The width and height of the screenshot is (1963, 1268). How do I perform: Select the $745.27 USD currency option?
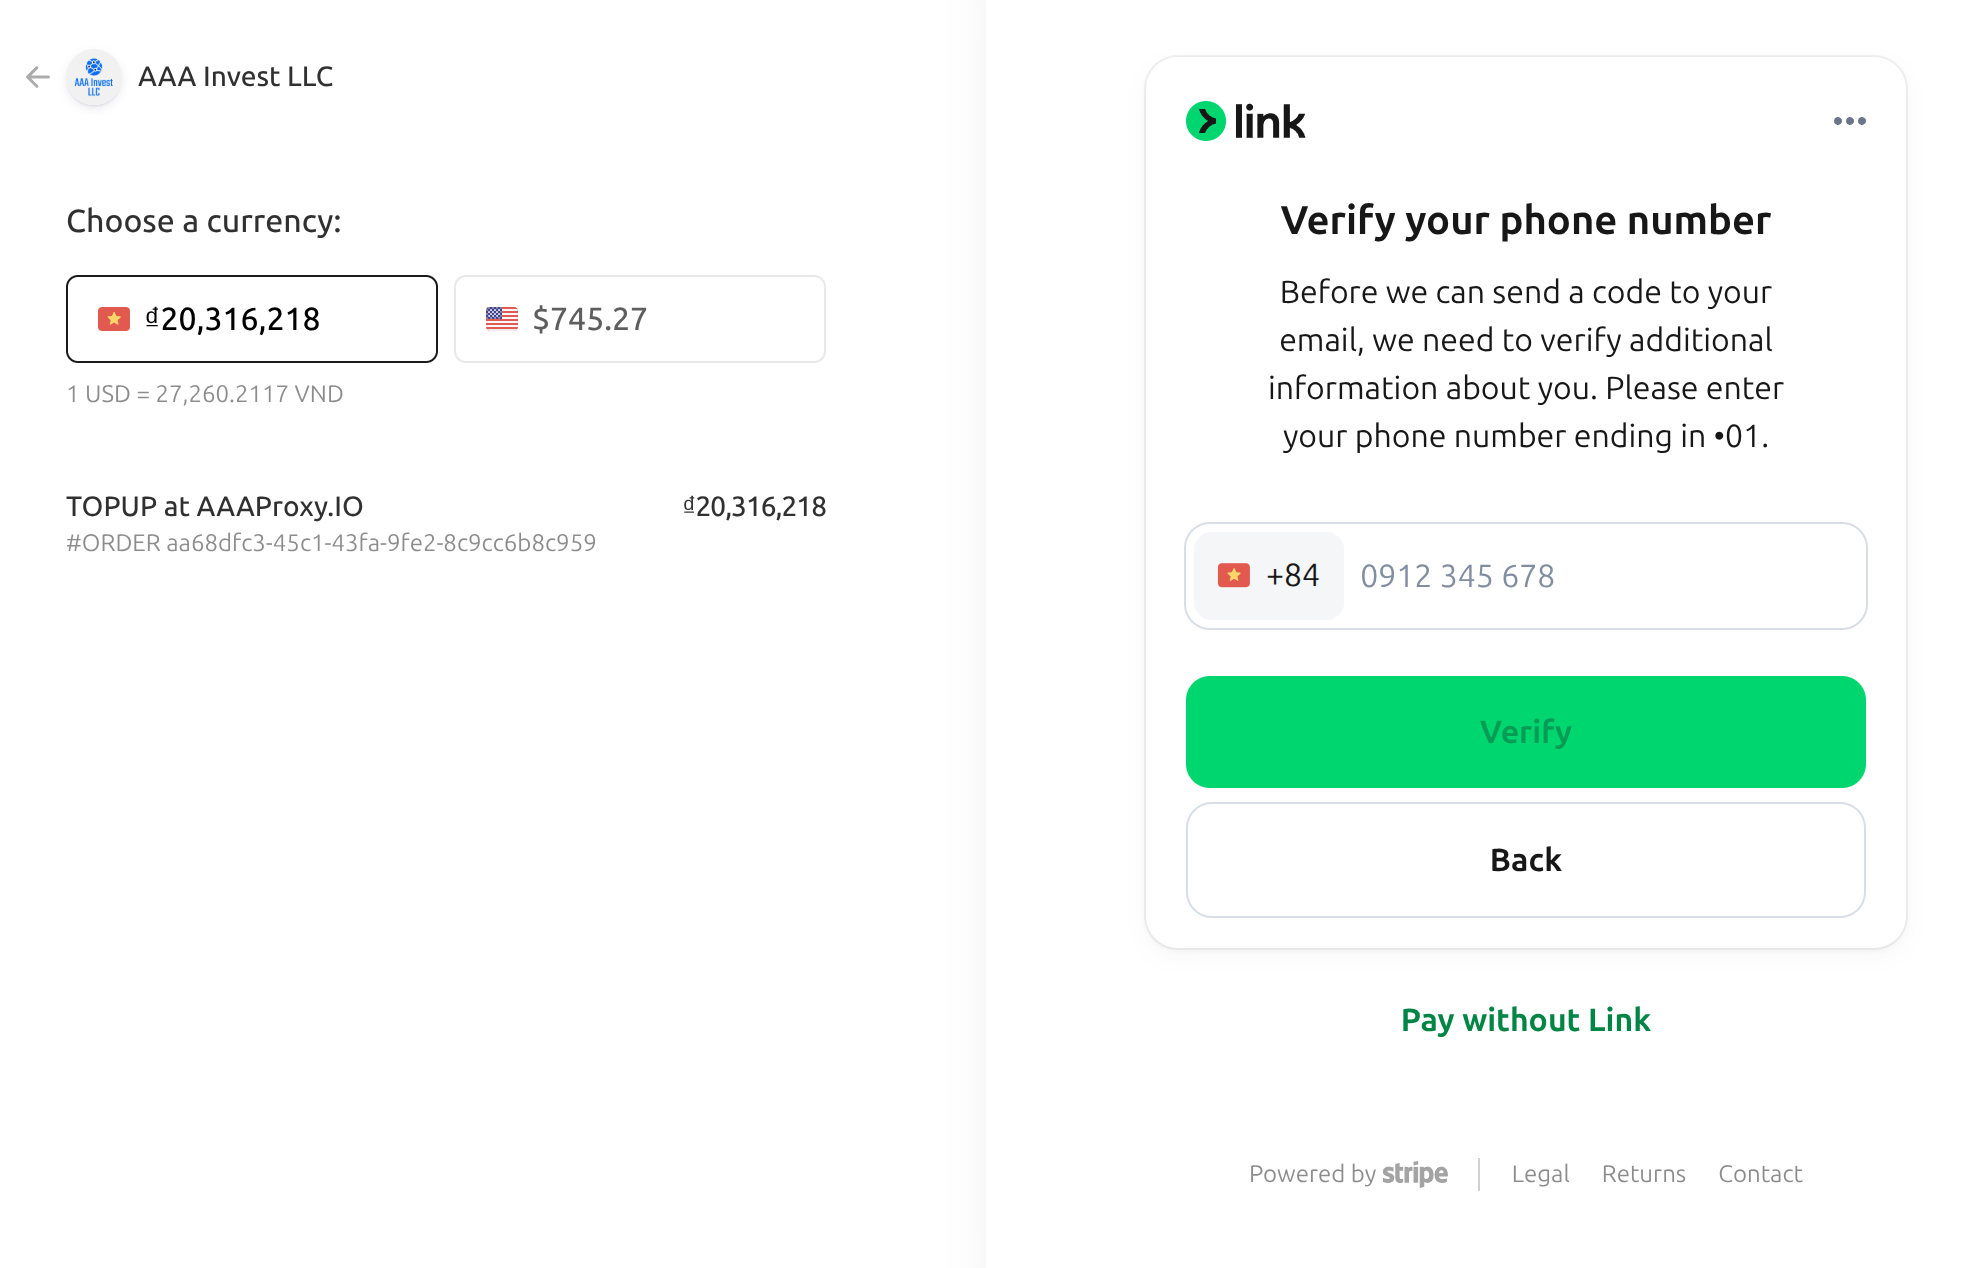[x=640, y=319]
